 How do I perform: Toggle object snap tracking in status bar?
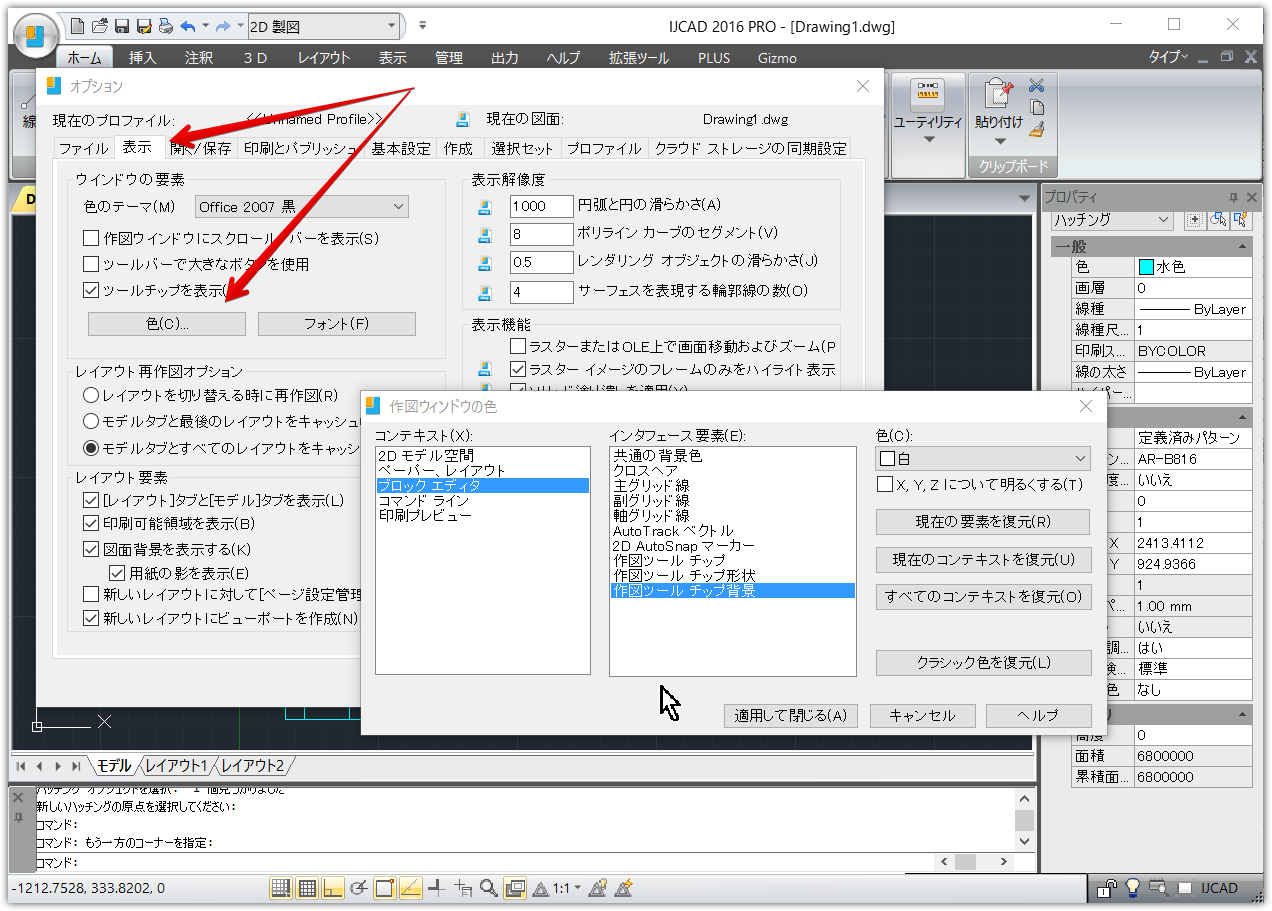pos(411,888)
